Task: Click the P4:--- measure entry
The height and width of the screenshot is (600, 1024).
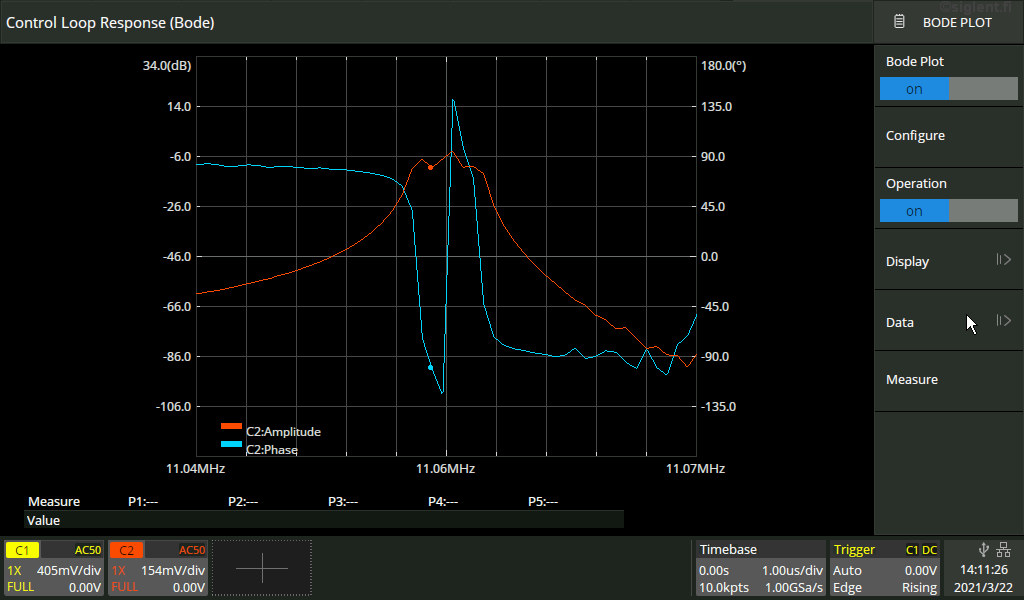Action: click(x=443, y=501)
